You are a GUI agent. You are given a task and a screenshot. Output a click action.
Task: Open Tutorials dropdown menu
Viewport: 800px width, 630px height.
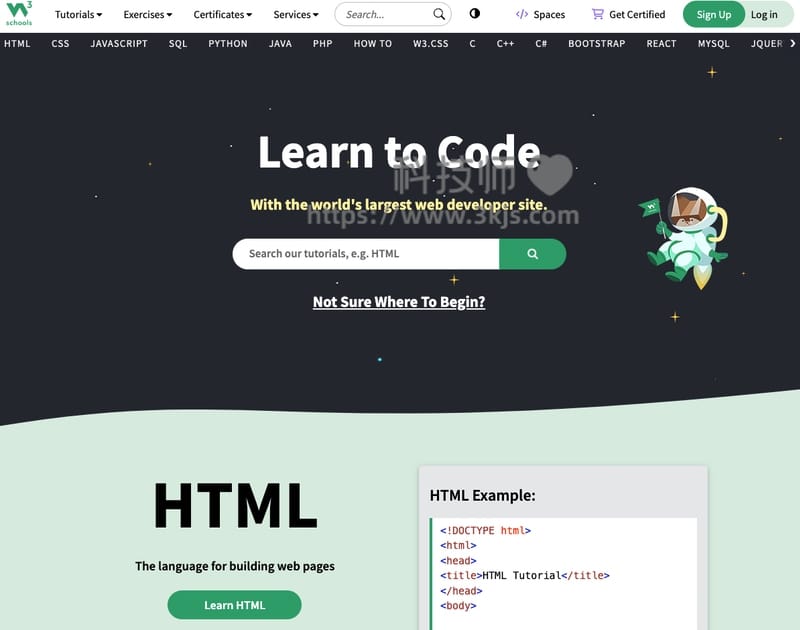coord(78,15)
